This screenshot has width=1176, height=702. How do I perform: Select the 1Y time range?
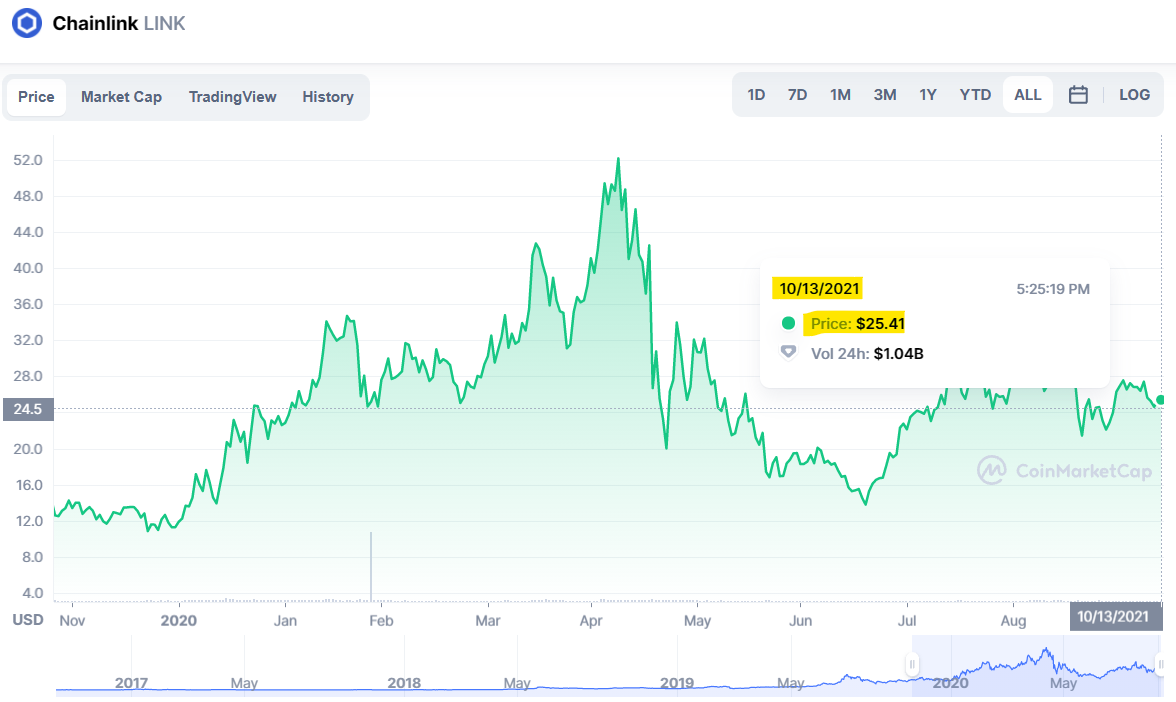pos(928,94)
